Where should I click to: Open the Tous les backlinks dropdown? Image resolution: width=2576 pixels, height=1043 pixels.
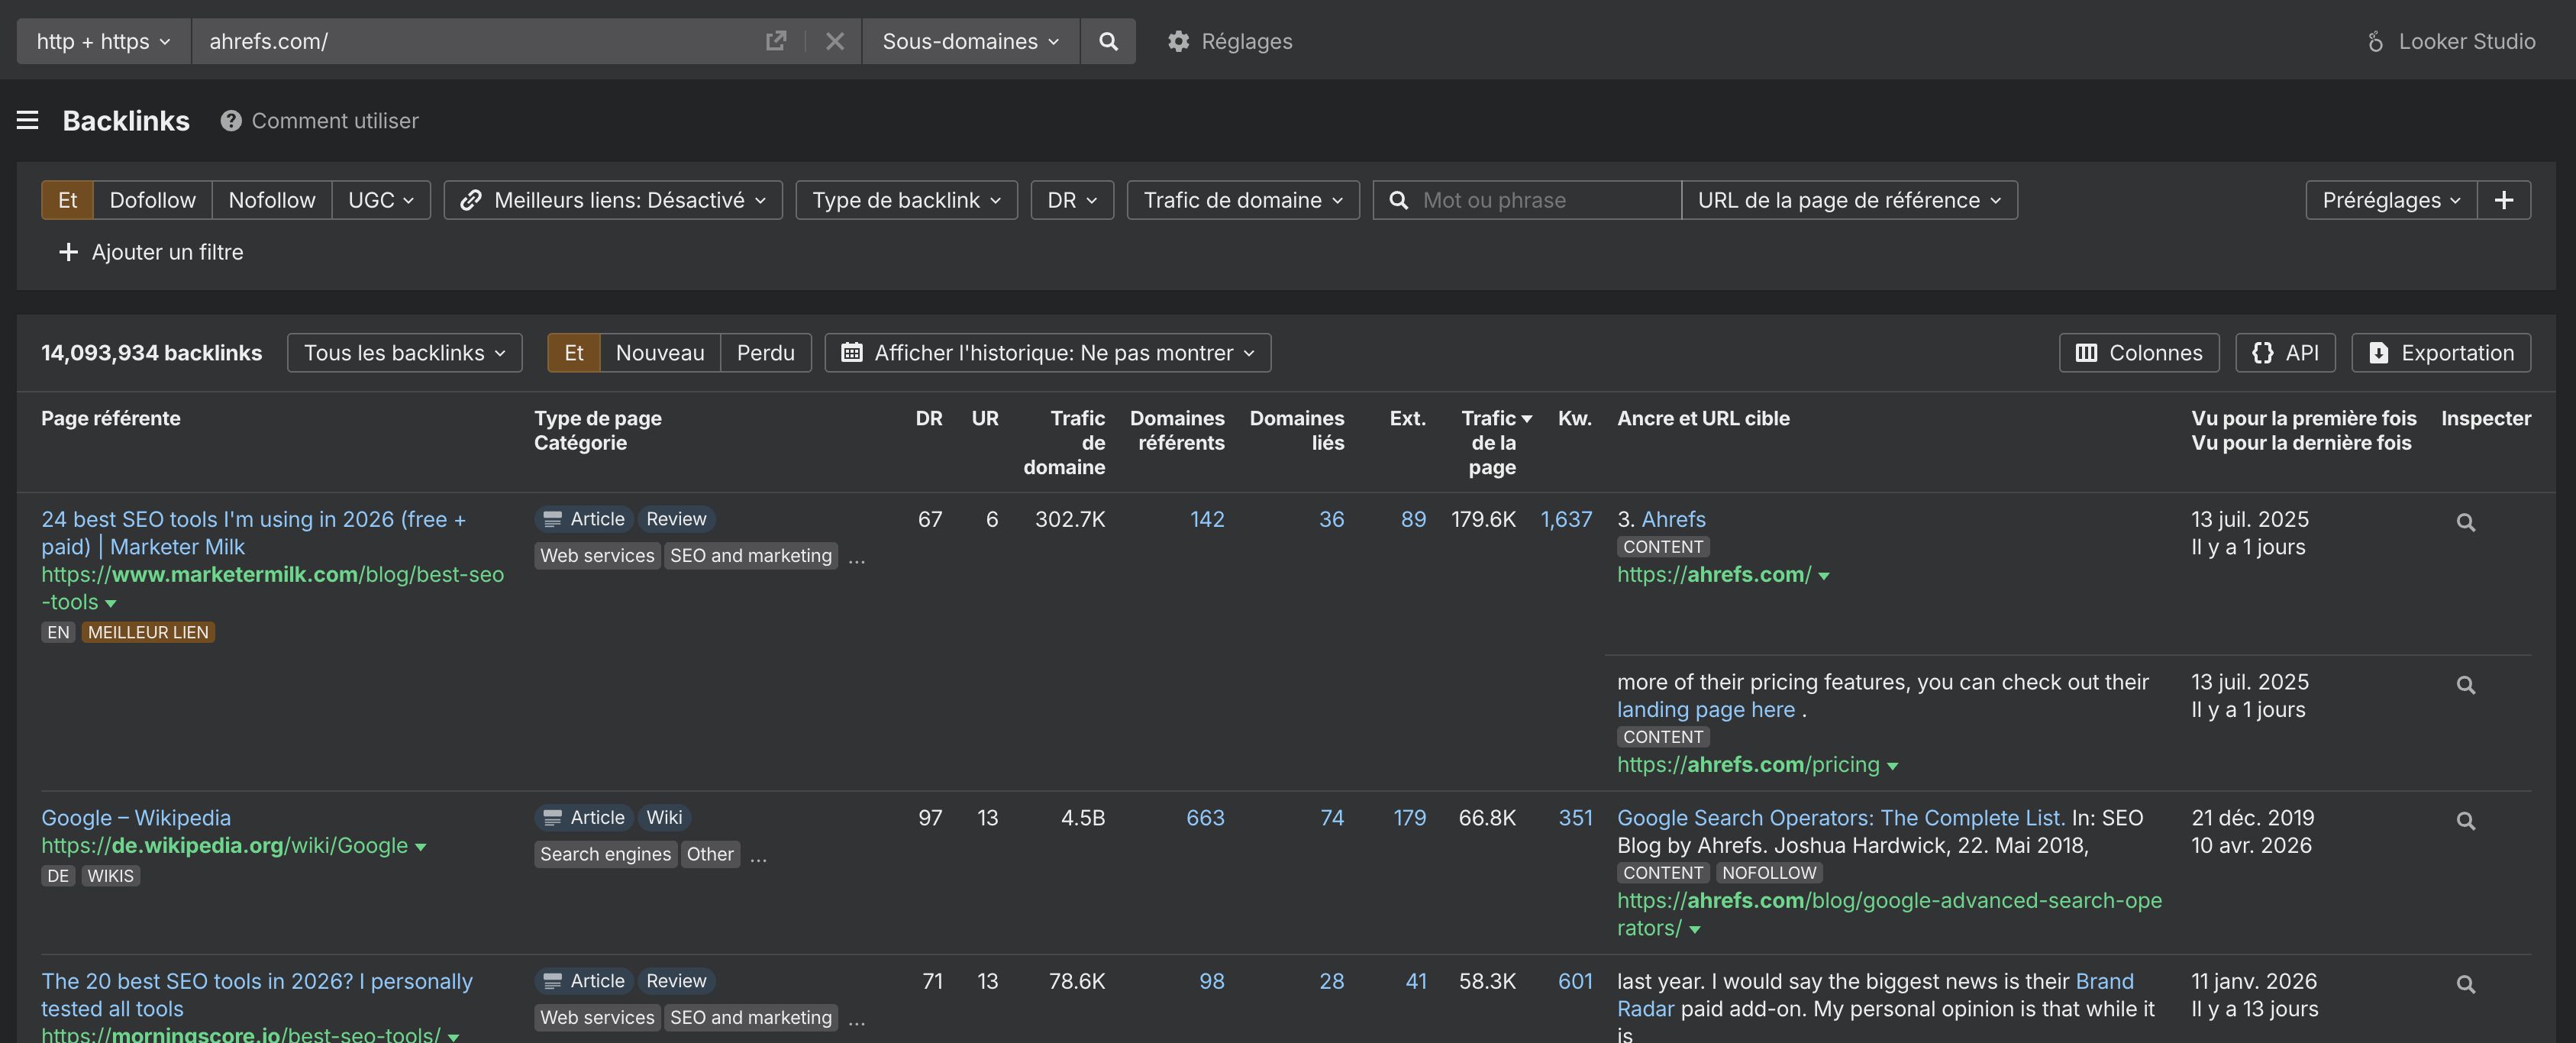(405, 353)
